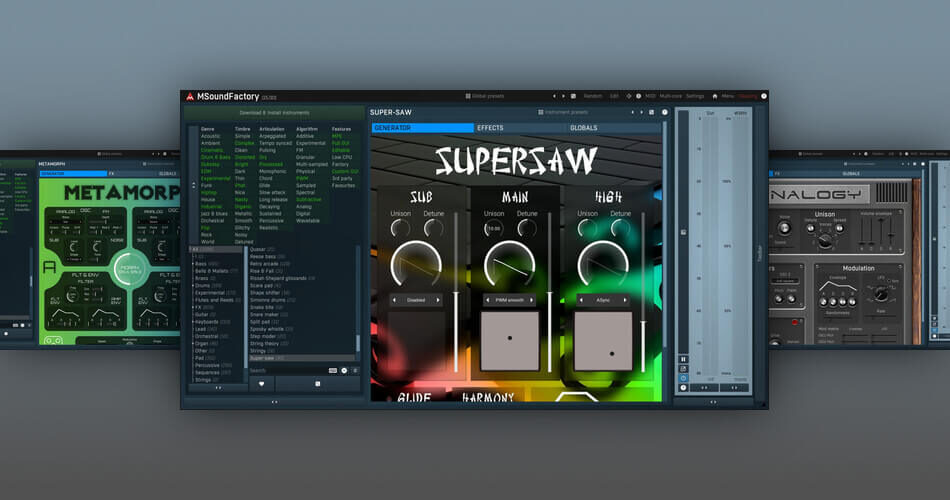The image size is (950, 500).
Task: Click the stop square icon beside the heart
Action: 318,383
